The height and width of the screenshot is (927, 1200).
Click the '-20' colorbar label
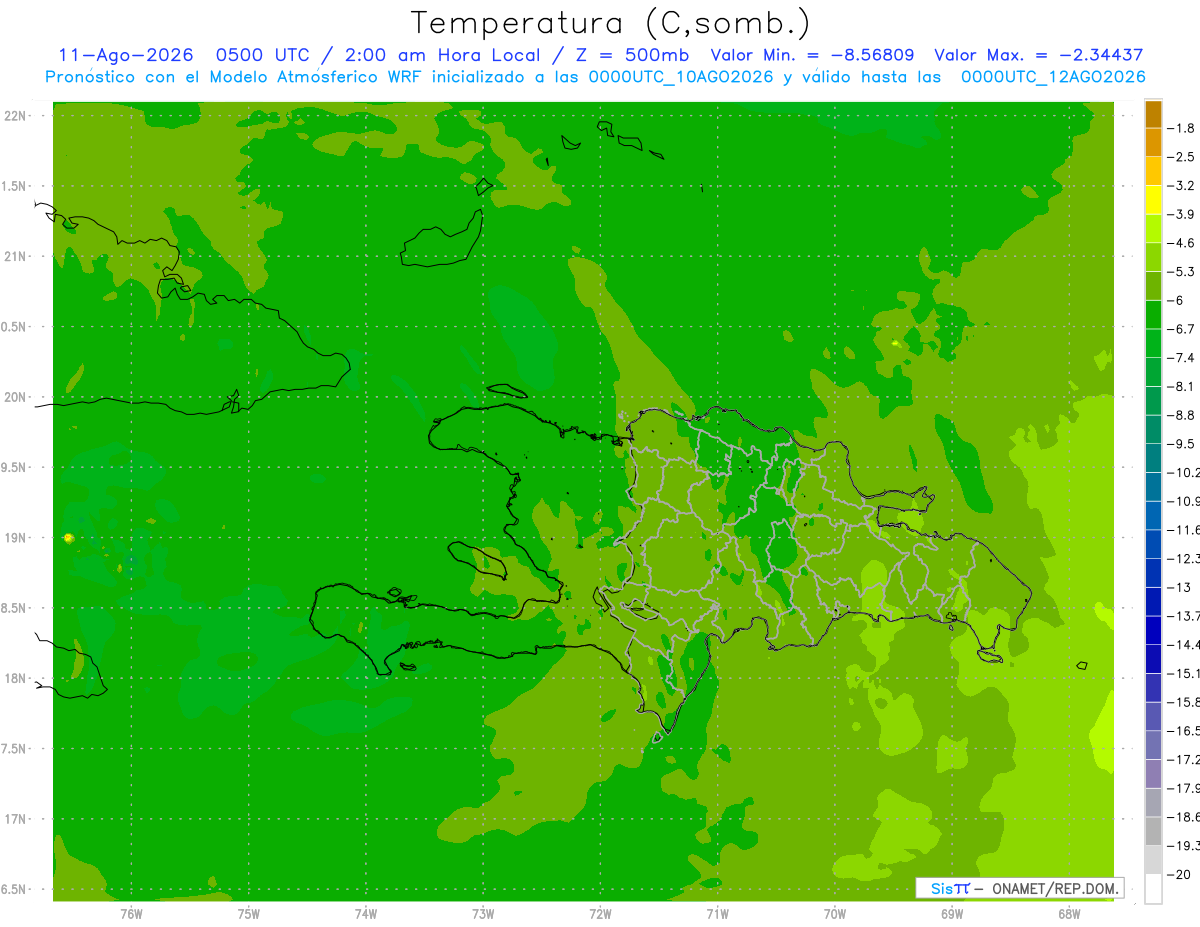(1180, 875)
